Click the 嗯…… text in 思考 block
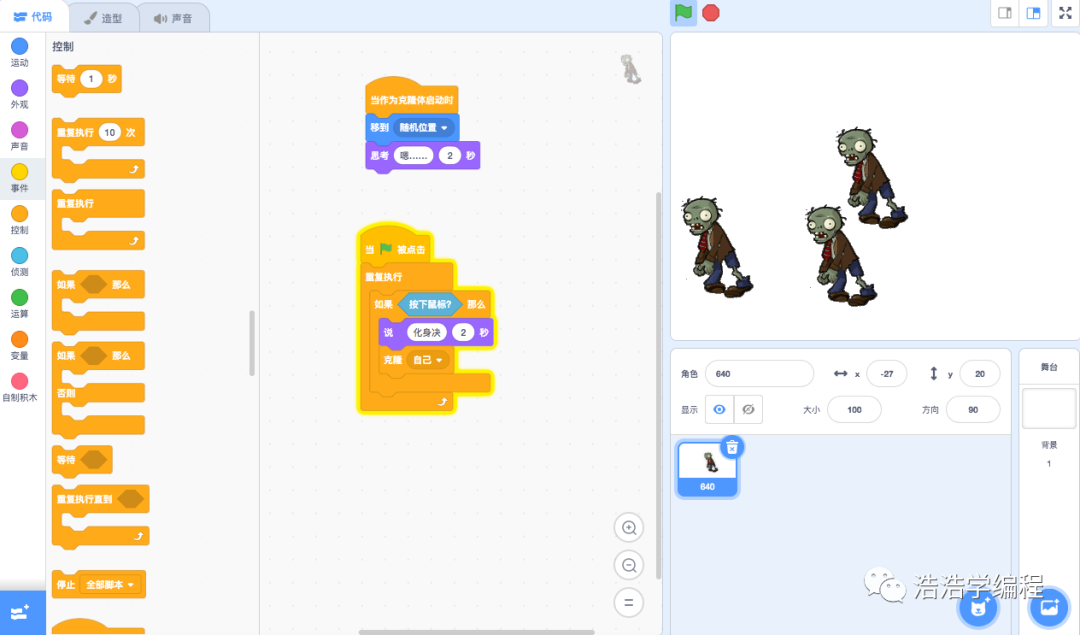 click(x=413, y=156)
